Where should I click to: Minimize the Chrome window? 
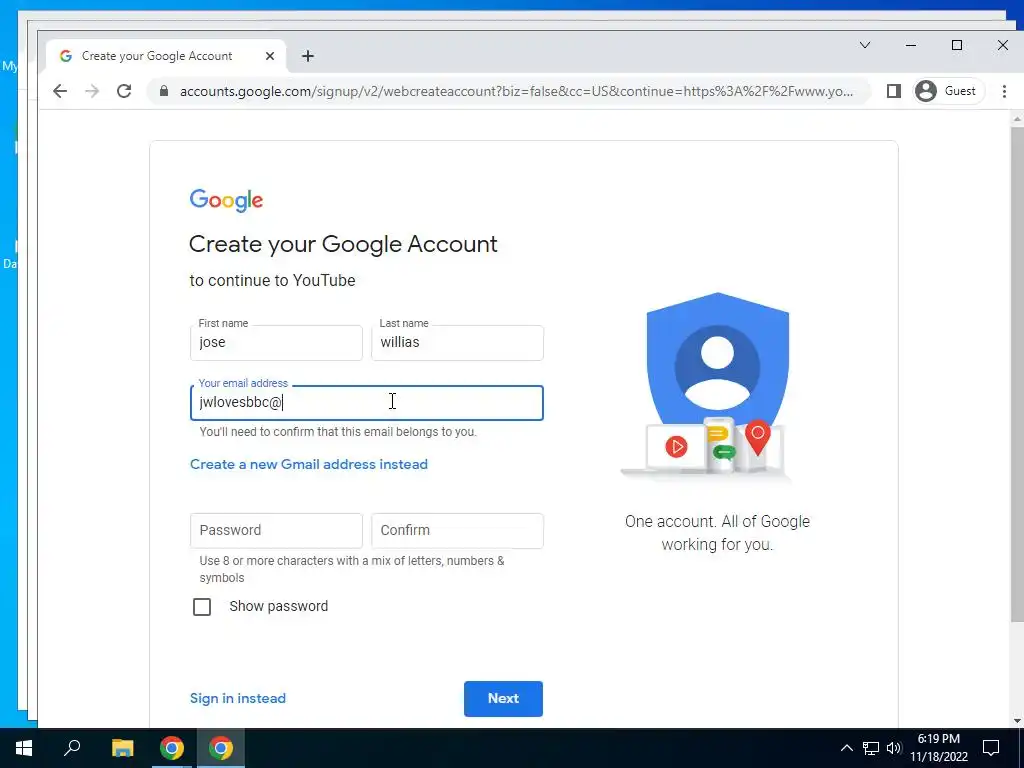911,45
